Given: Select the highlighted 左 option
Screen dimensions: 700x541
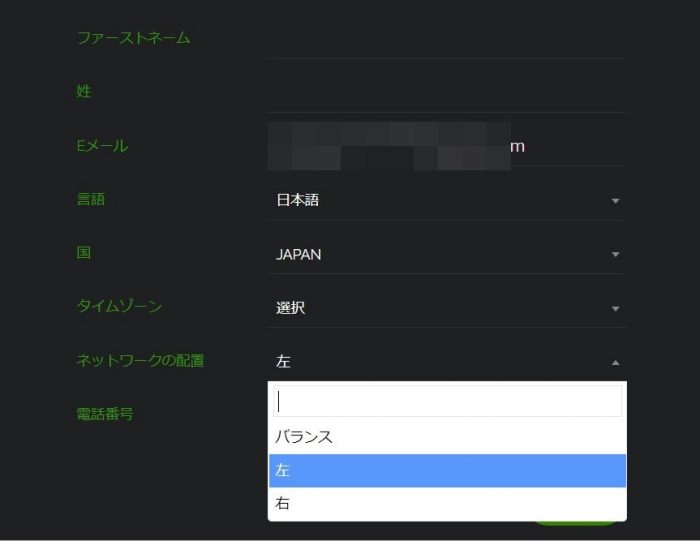Looking at the screenshot, I should (447, 470).
